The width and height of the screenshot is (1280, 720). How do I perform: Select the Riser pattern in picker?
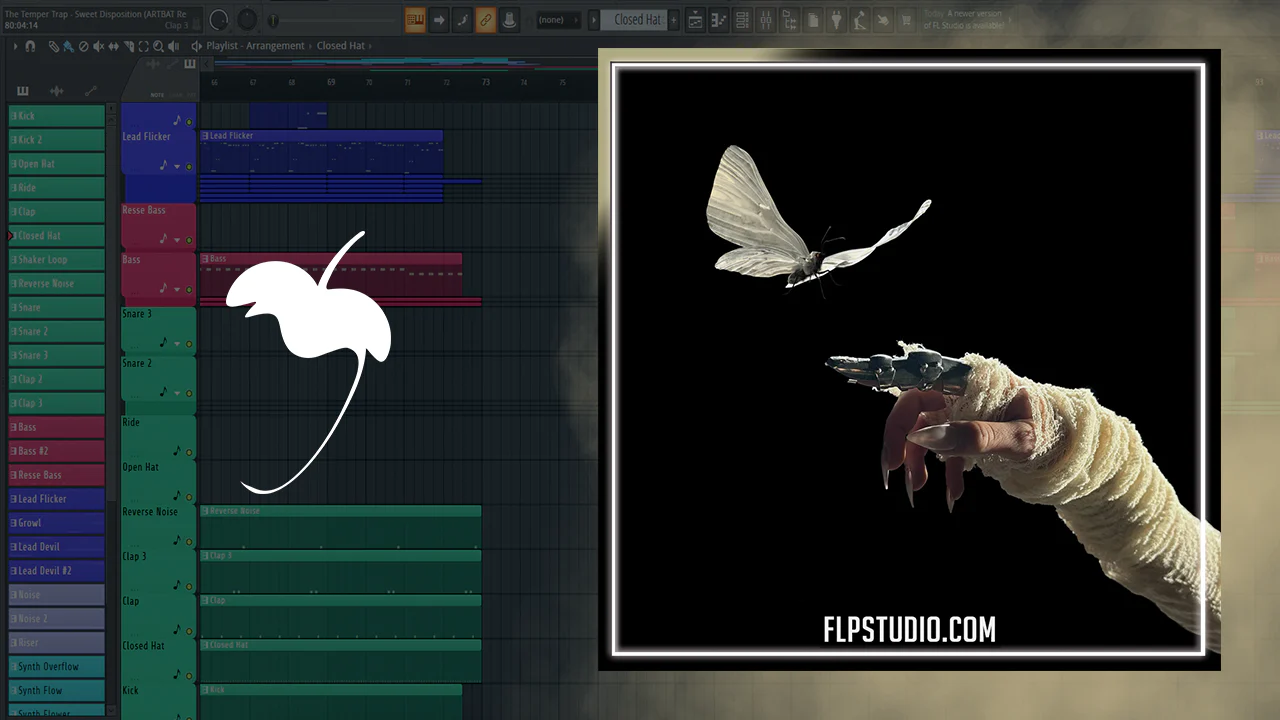(57, 643)
